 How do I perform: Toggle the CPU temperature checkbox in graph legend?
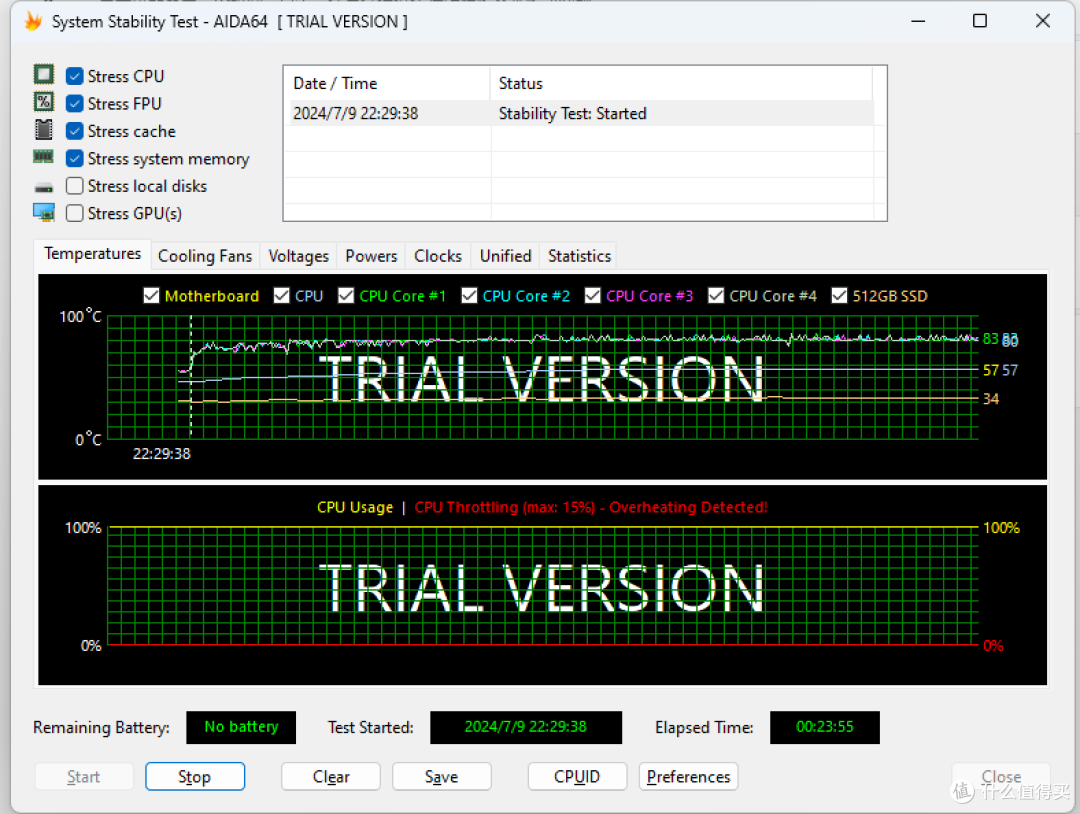pyautogui.click(x=282, y=295)
